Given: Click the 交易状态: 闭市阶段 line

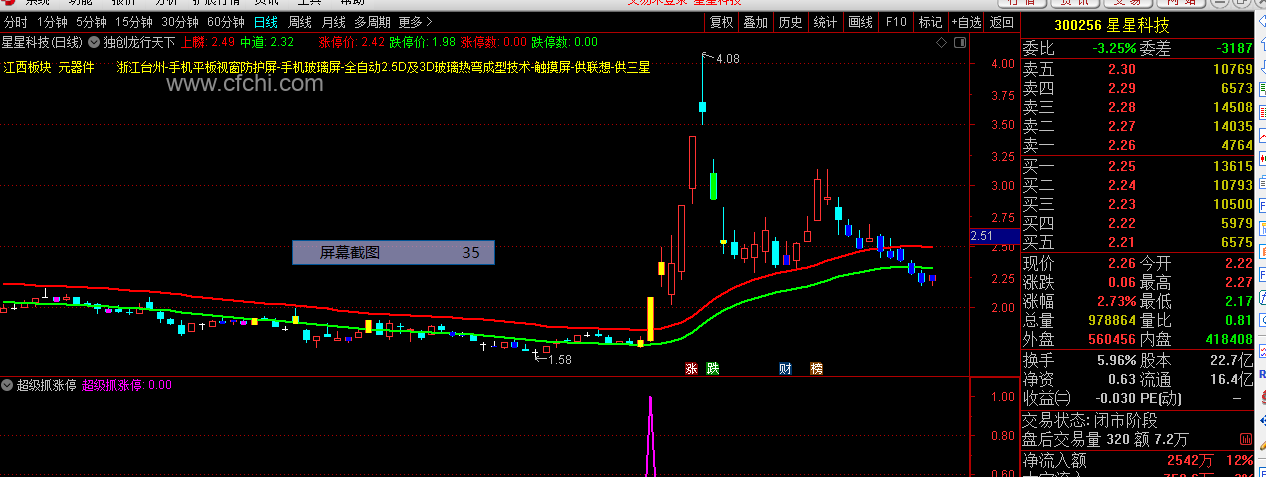Looking at the screenshot, I should coord(1090,420).
